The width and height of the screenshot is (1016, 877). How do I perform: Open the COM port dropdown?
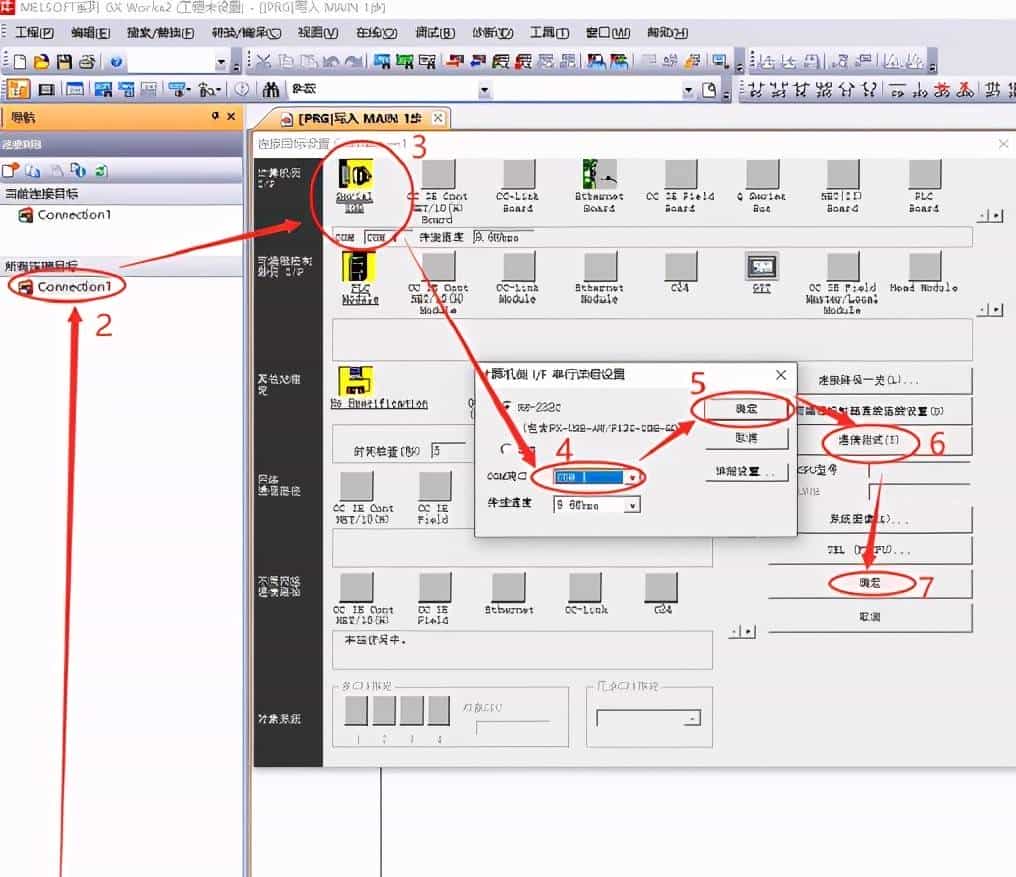point(631,478)
